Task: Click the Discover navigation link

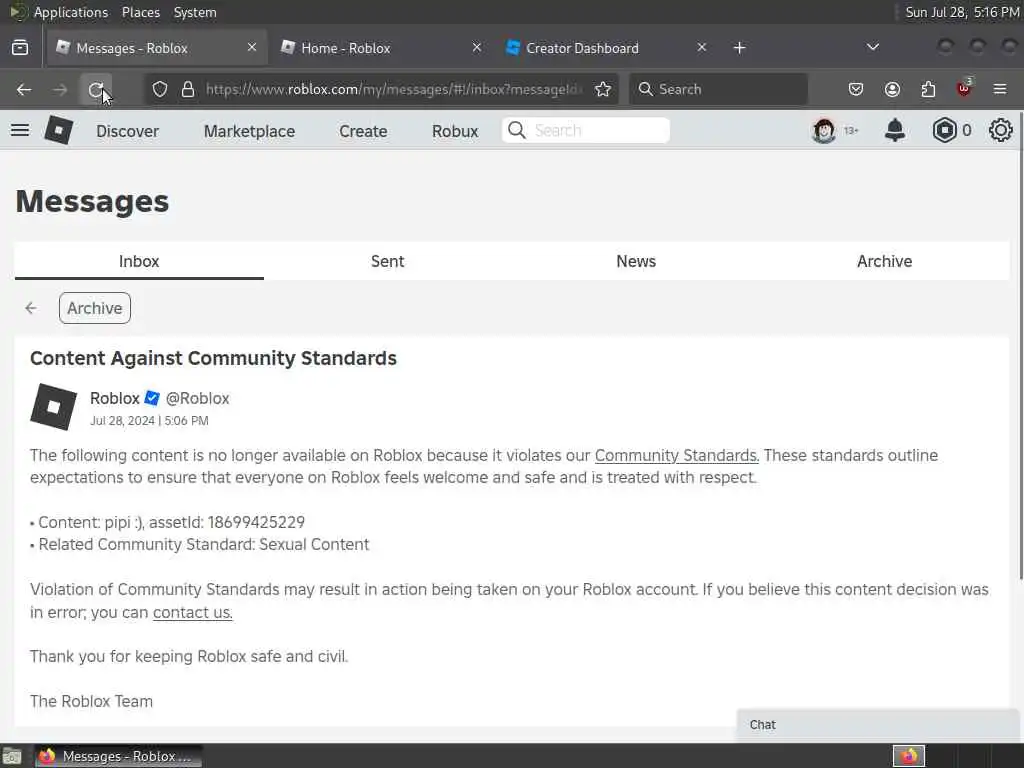Action: tap(127, 131)
